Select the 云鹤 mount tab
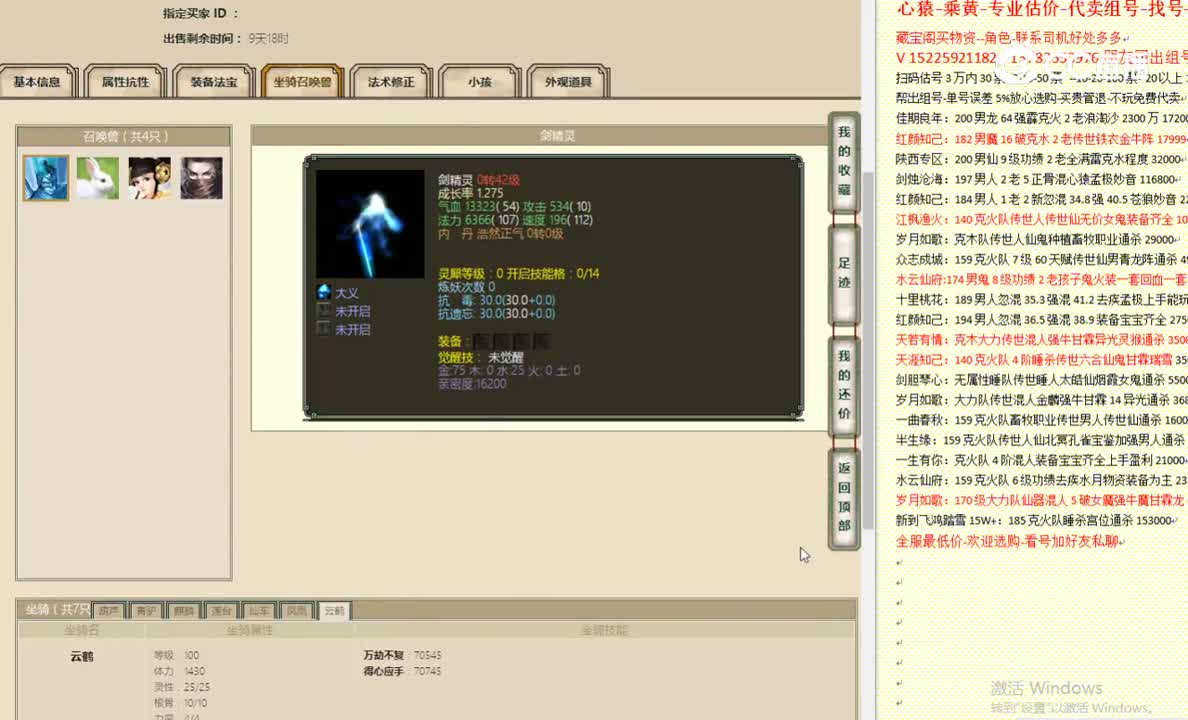The image size is (1188, 720). pyautogui.click(x=334, y=611)
